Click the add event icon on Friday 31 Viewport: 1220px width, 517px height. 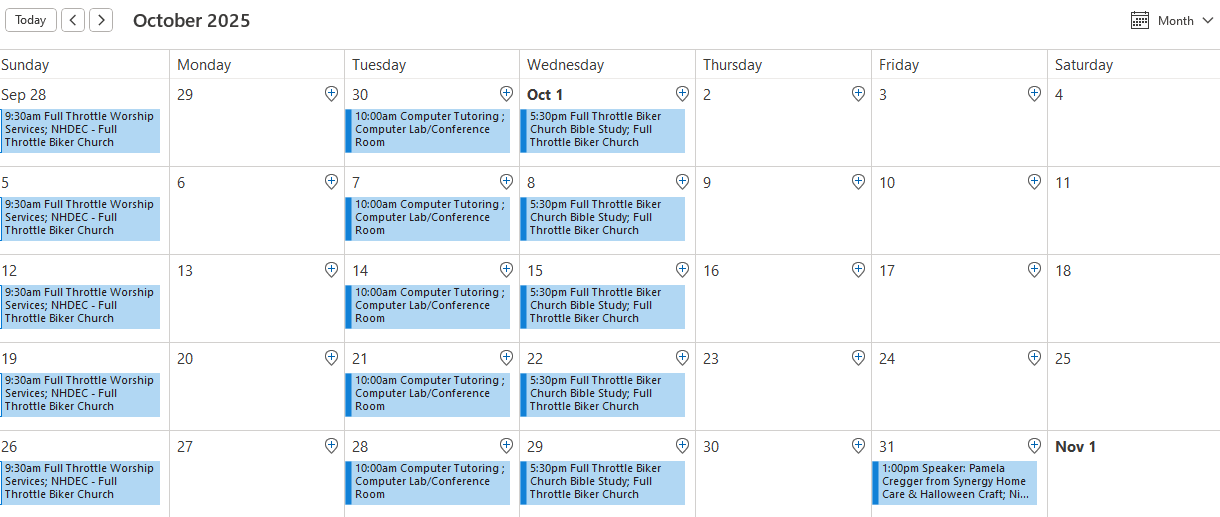click(1034, 445)
